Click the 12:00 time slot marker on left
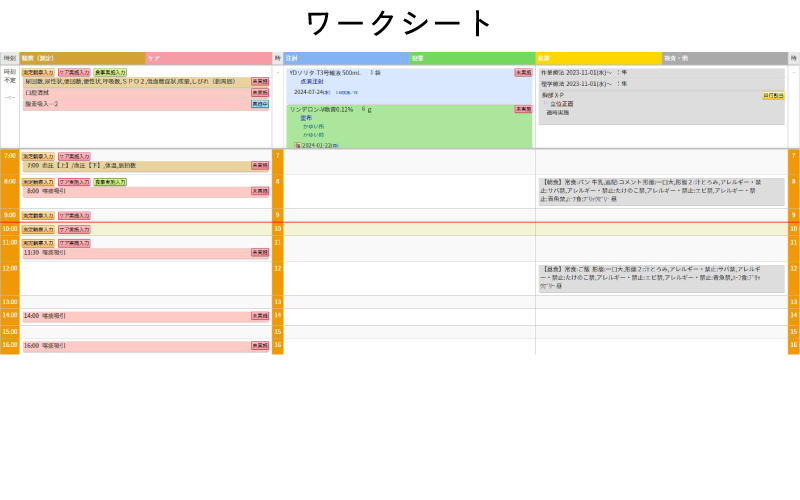800x500 pixels. 10,268
